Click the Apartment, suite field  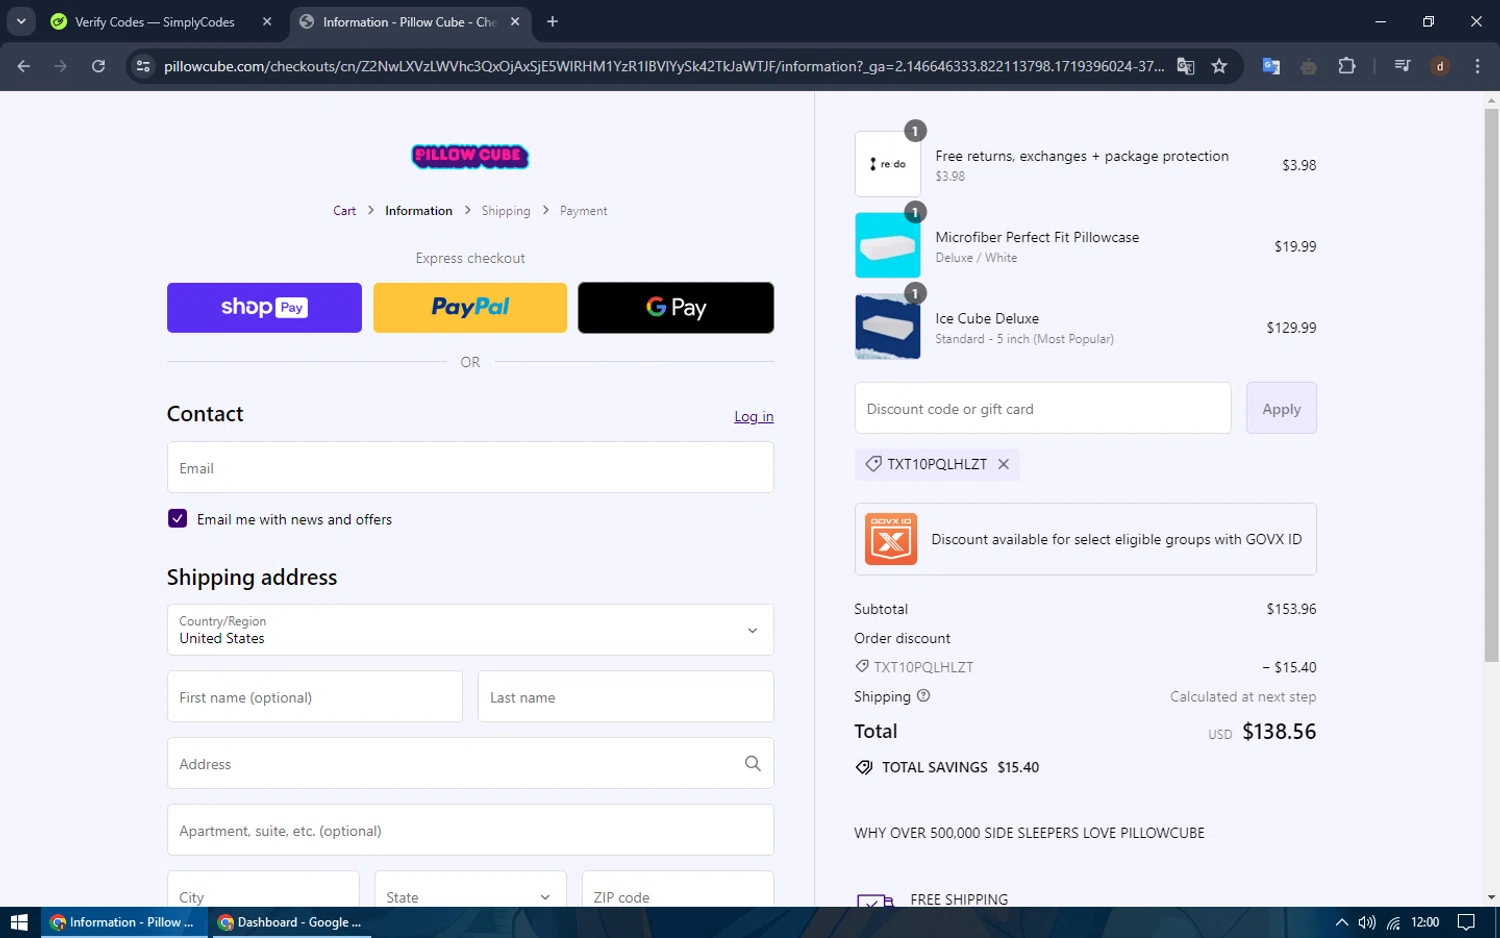[470, 830]
